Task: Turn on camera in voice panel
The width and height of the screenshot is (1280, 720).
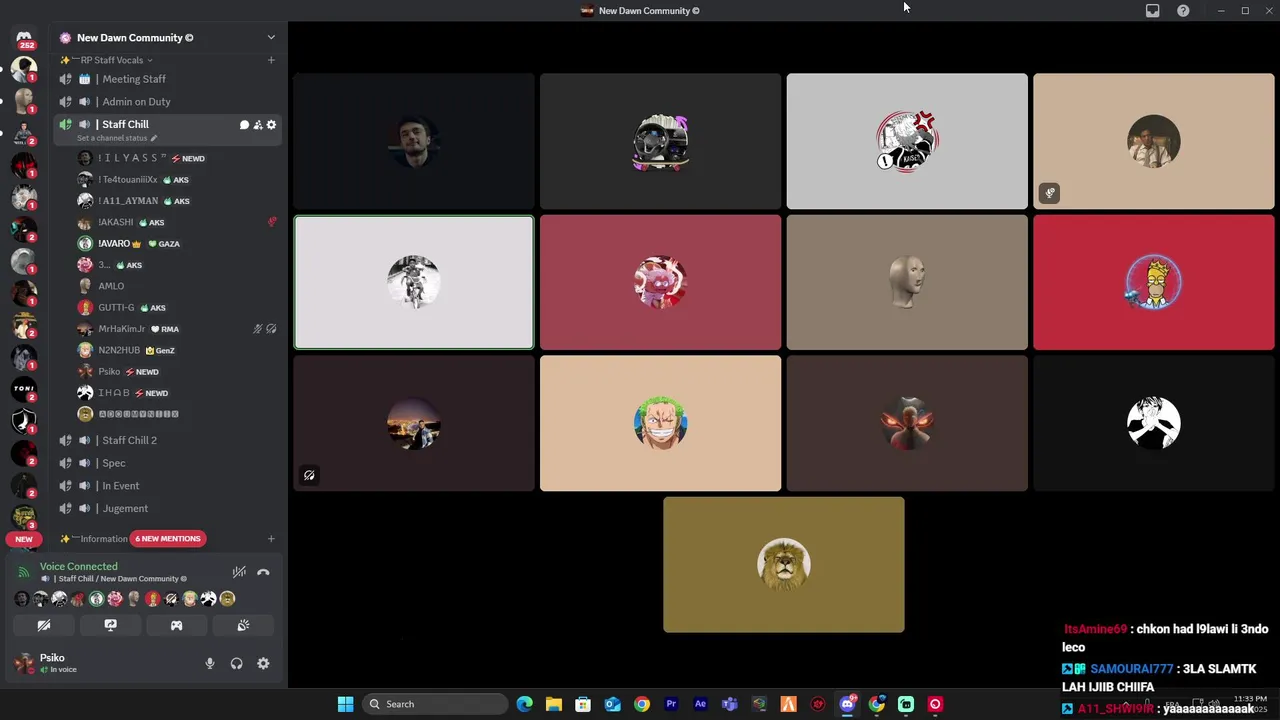Action: pyautogui.click(x=44, y=625)
